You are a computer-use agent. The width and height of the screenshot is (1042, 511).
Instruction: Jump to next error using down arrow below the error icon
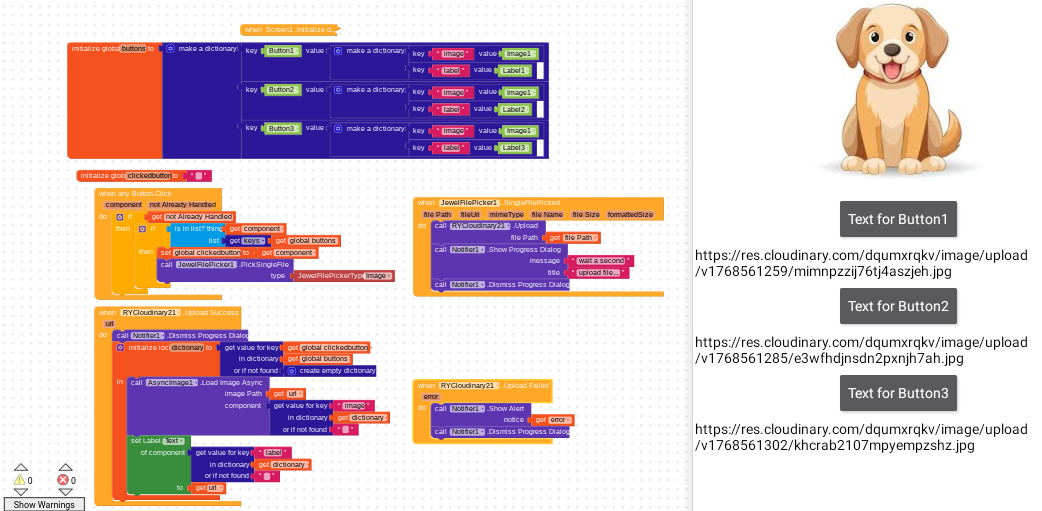[x=64, y=492]
